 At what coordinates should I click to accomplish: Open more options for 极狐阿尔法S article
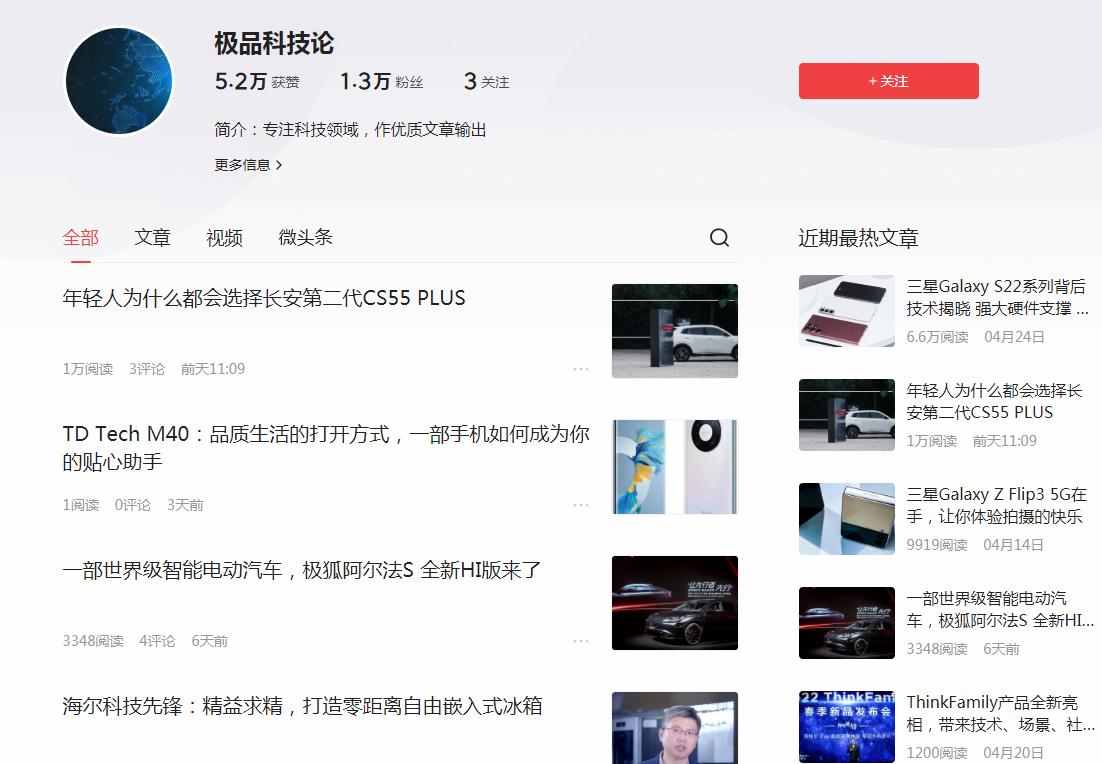pos(581,640)
